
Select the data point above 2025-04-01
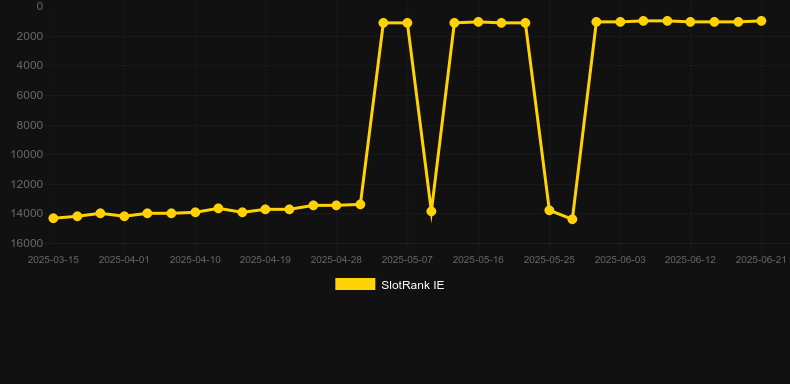124,216
